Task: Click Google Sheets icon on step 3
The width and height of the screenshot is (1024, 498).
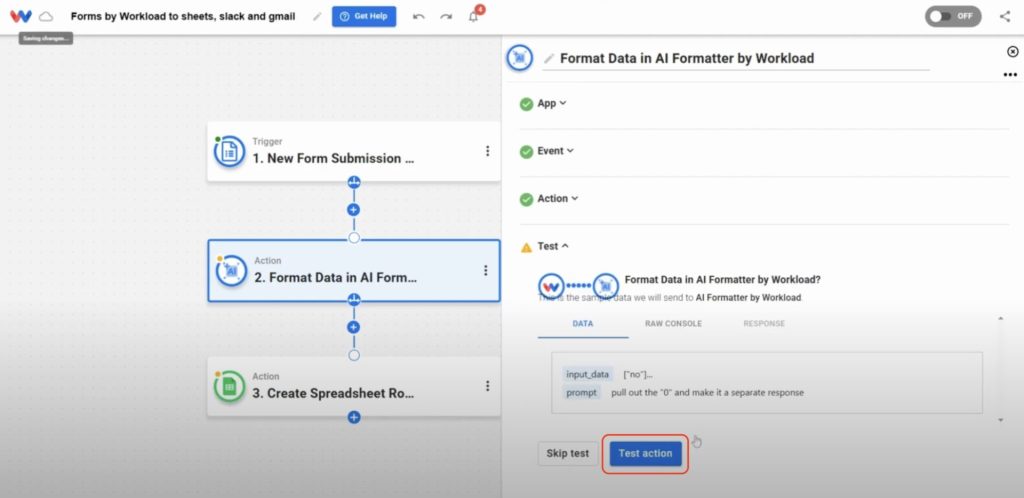Action: [x=229, y=386]
